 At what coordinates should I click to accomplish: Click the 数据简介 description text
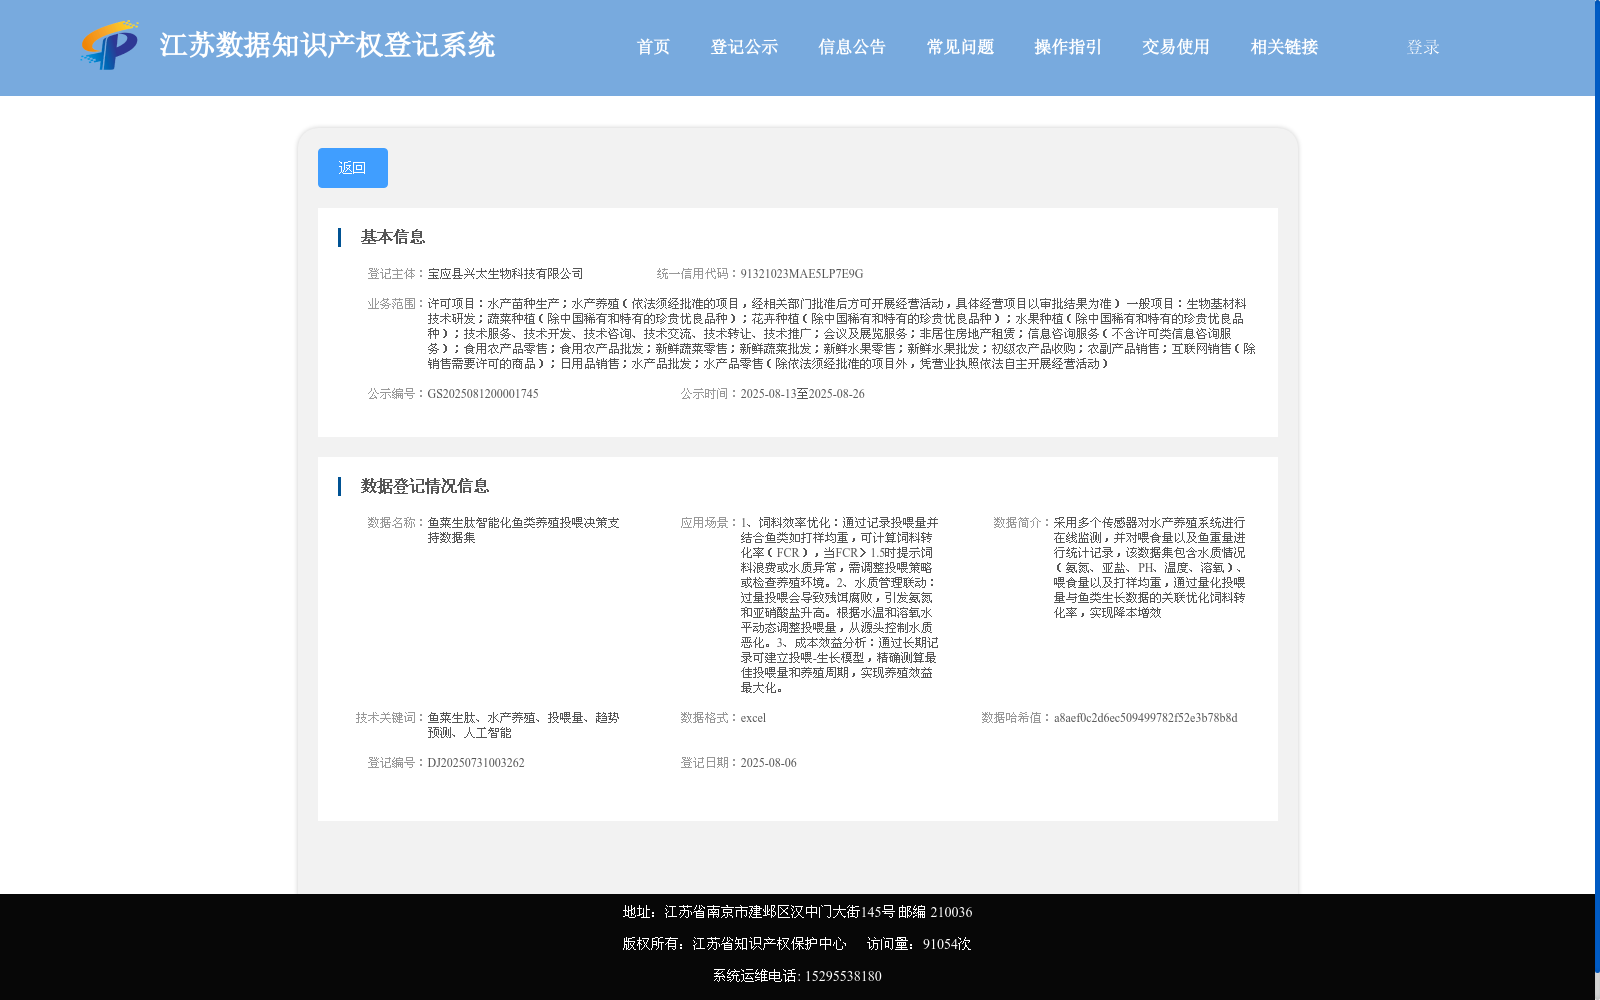point(1150,568)
